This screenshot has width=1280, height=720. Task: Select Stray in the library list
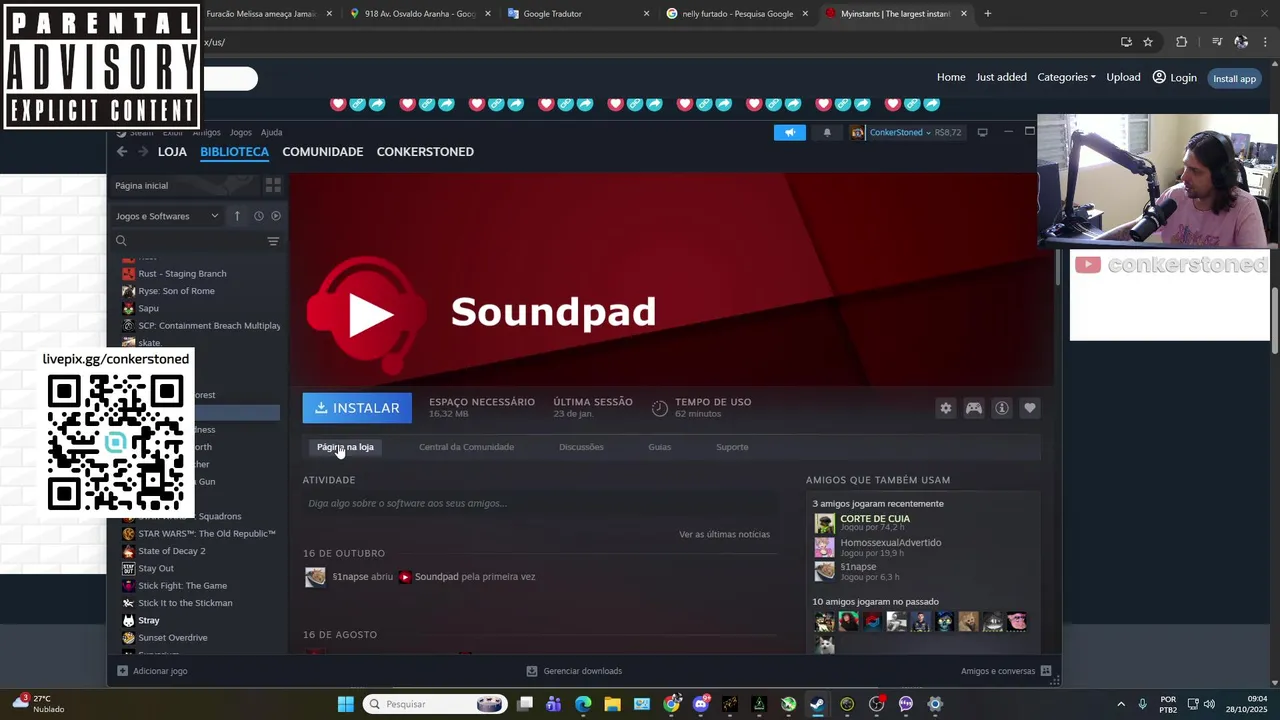(x=149, y=620)
